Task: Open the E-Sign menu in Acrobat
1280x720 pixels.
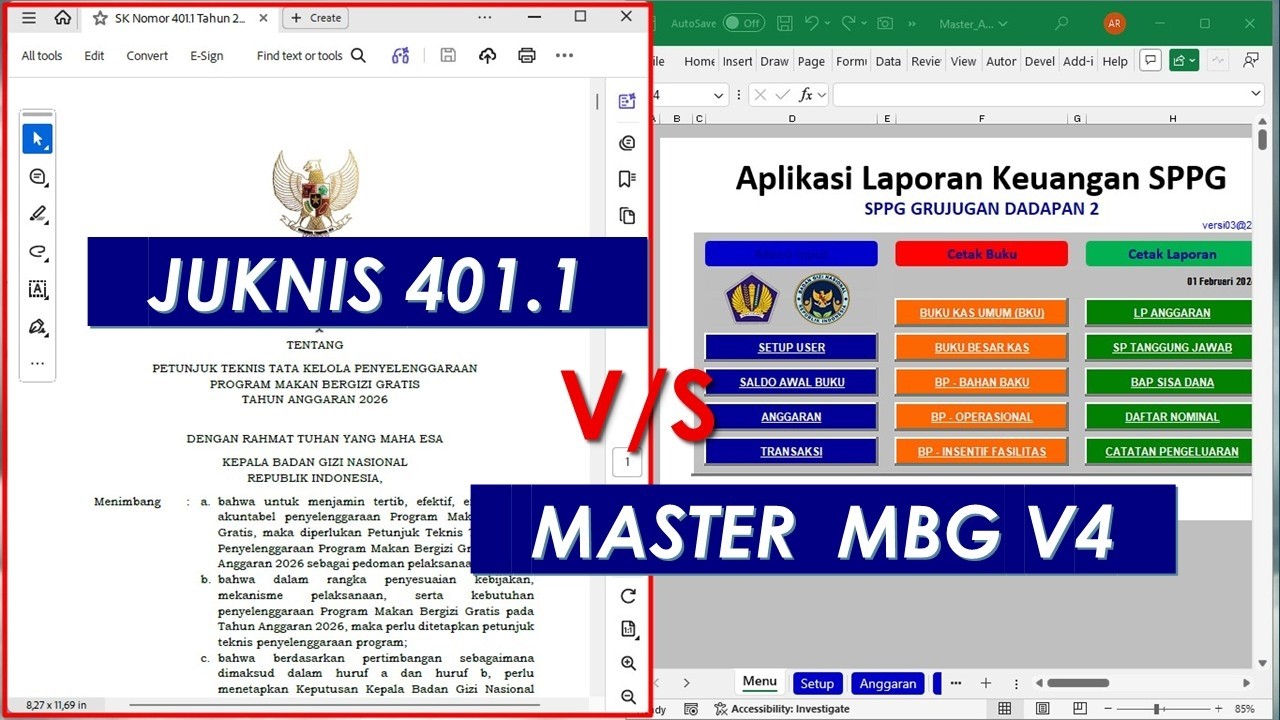Action: [207, 56]
